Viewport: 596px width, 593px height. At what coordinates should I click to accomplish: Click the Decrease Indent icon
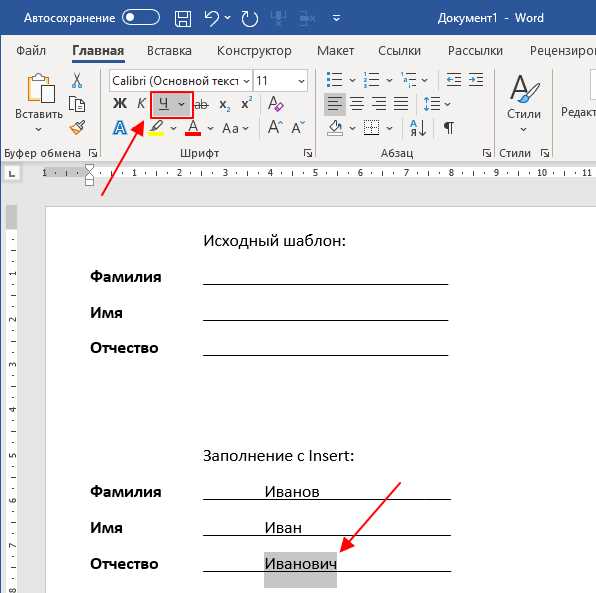point(453,80)
